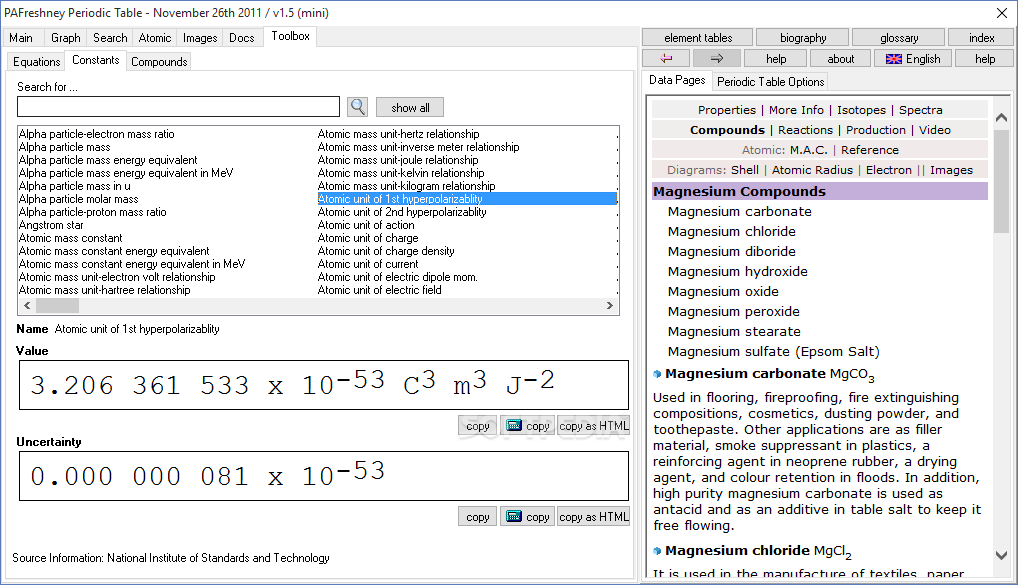The width and height of the screenshot is (1018, 585).
Task: Open the Spectra link
Action: (920, 110)
